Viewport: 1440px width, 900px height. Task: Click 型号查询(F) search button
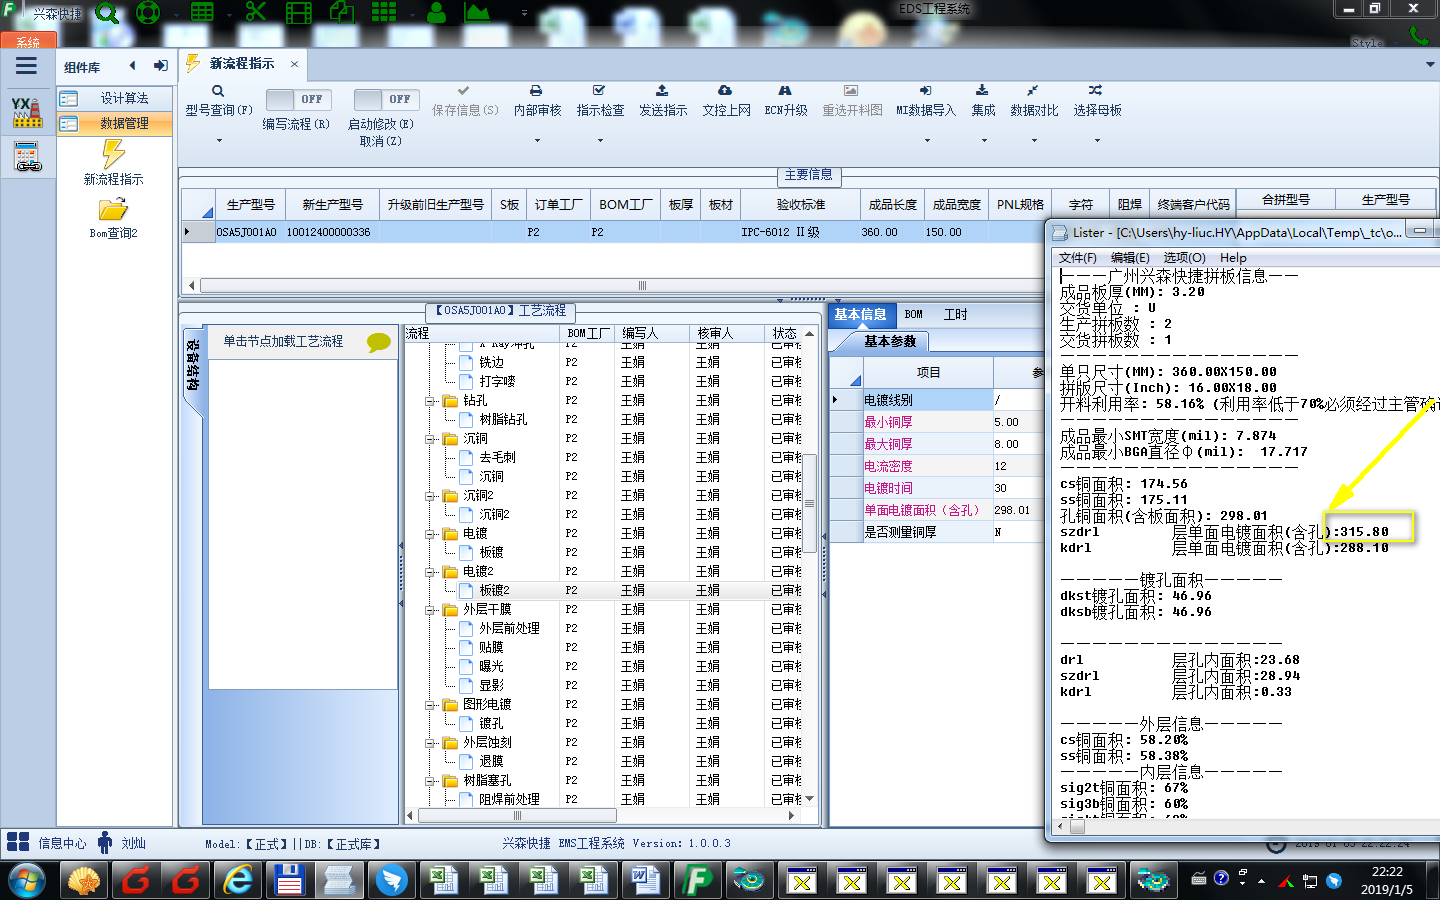[218, 101]
